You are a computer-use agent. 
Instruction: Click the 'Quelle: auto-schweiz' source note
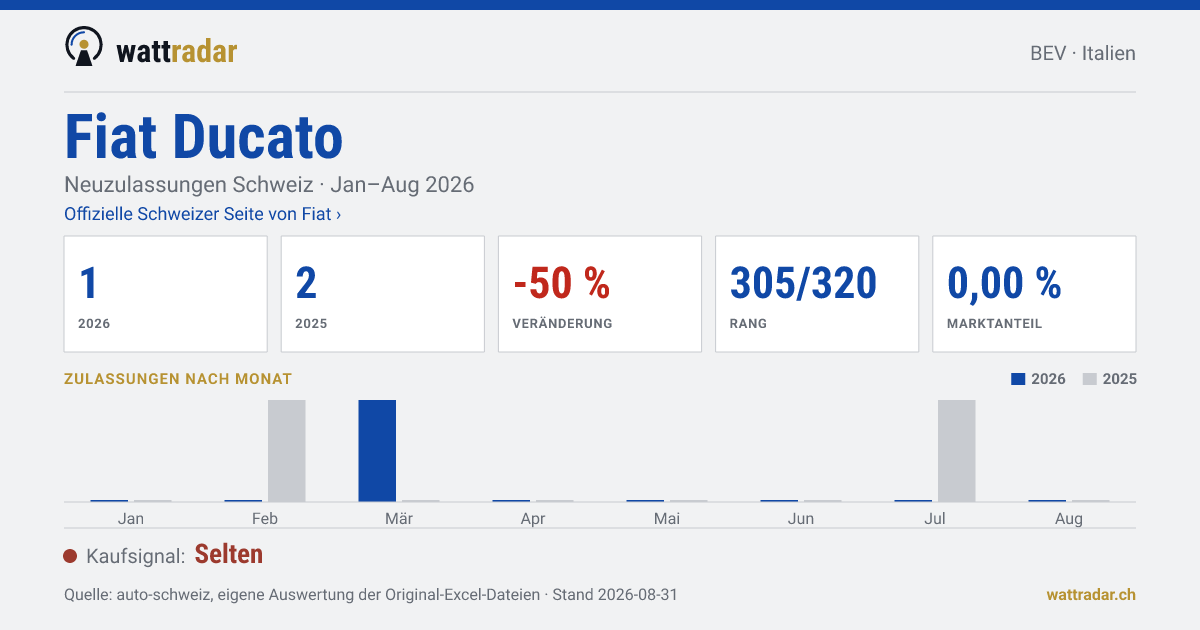(371, 594)
